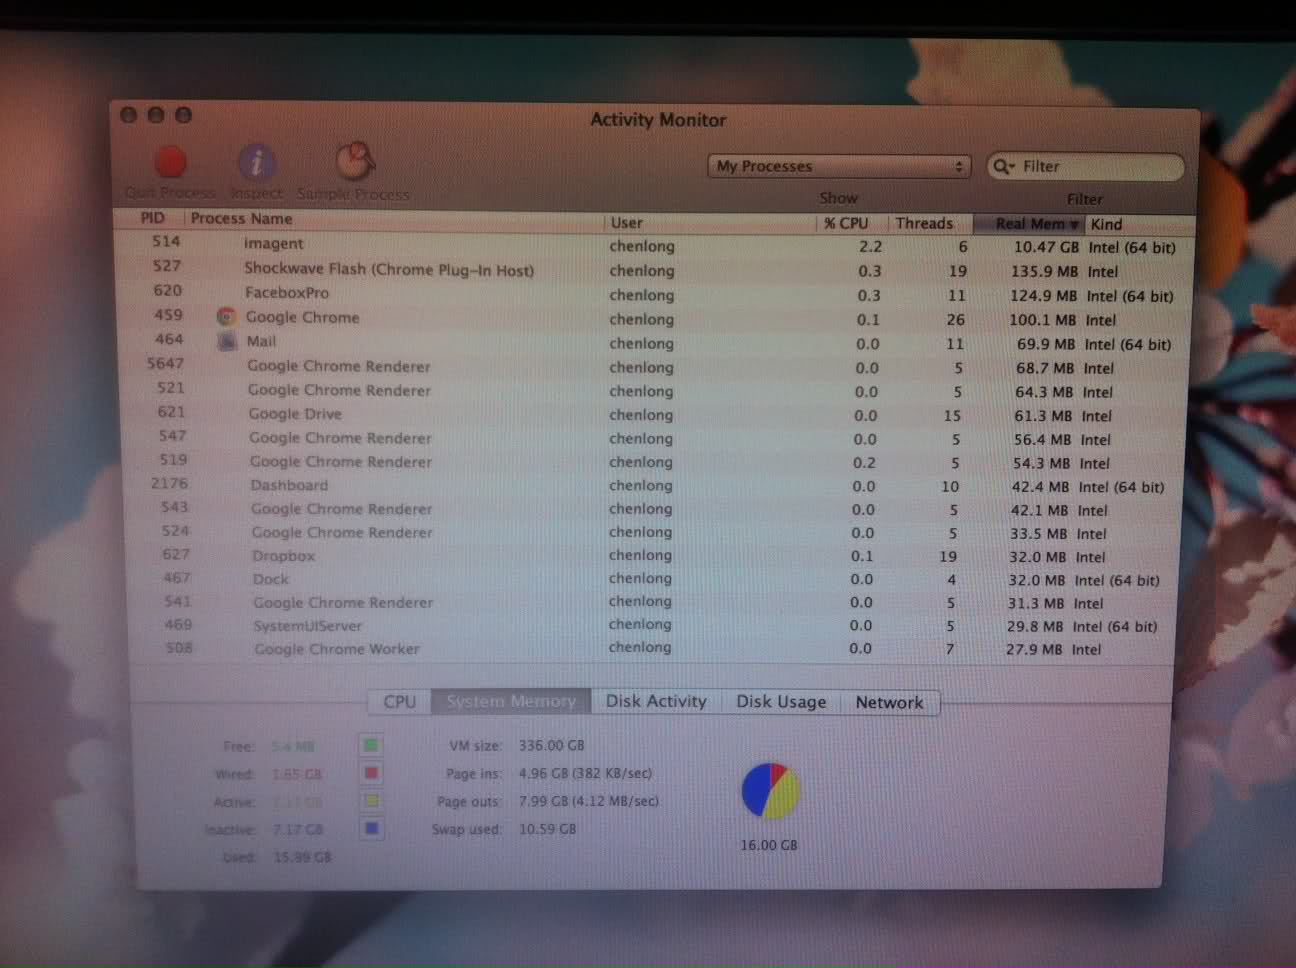The image size is (1296, 968).
Task: Select the SystemUIServer process
Action: 654,625
